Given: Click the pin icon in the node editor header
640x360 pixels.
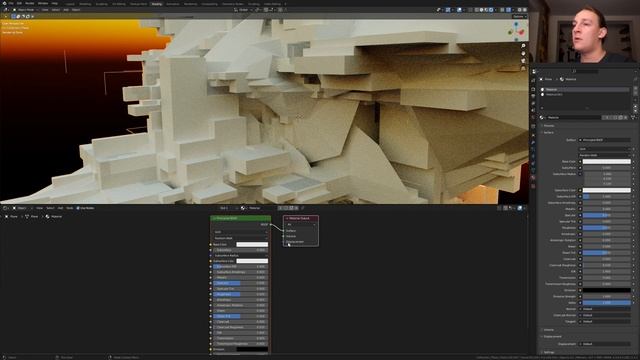Looking at the screenshot, I should pos(302,208).
